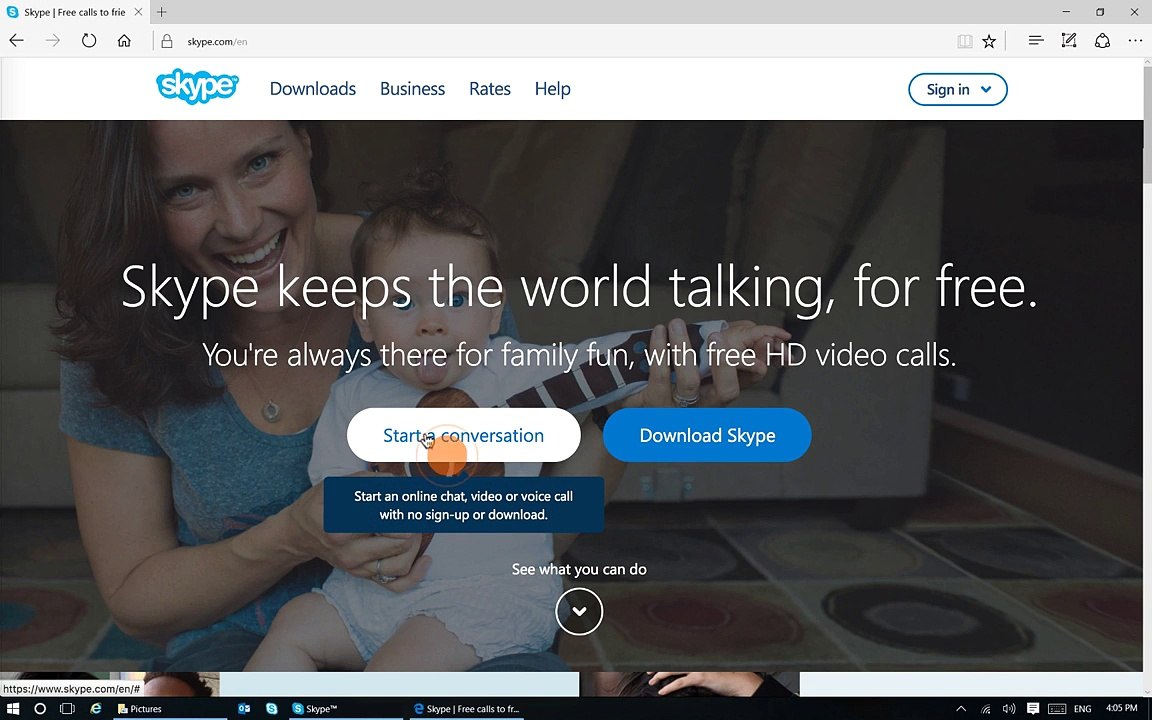Click the Download Skype button

point(707,435)
